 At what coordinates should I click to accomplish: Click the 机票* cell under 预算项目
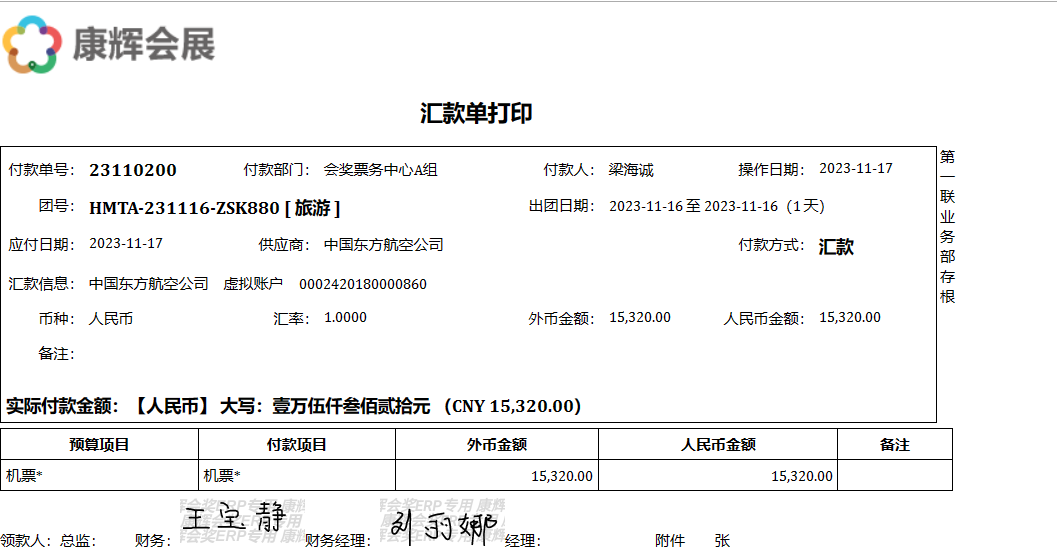coord(25,477)
